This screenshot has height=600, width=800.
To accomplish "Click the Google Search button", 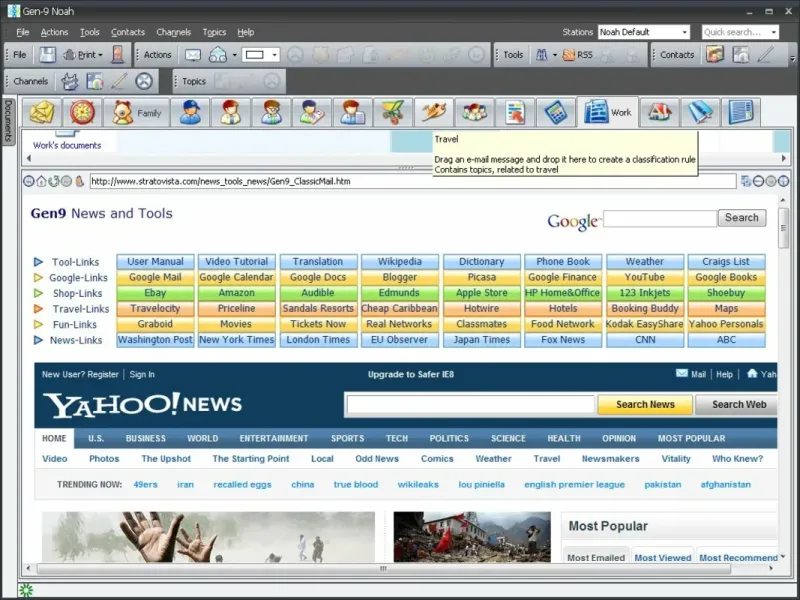I will 742,218.
